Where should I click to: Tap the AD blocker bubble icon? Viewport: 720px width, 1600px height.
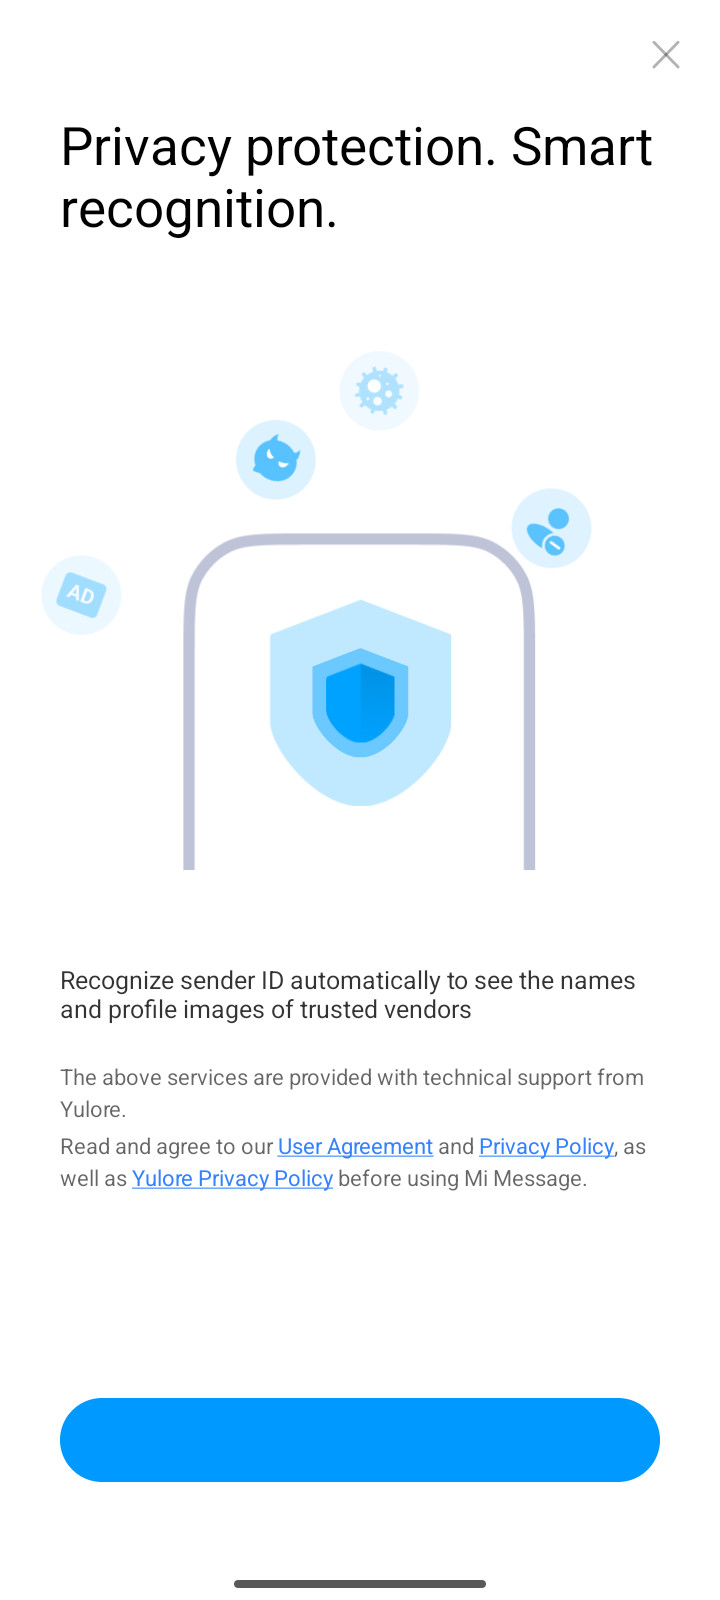(x=81, y=595)
